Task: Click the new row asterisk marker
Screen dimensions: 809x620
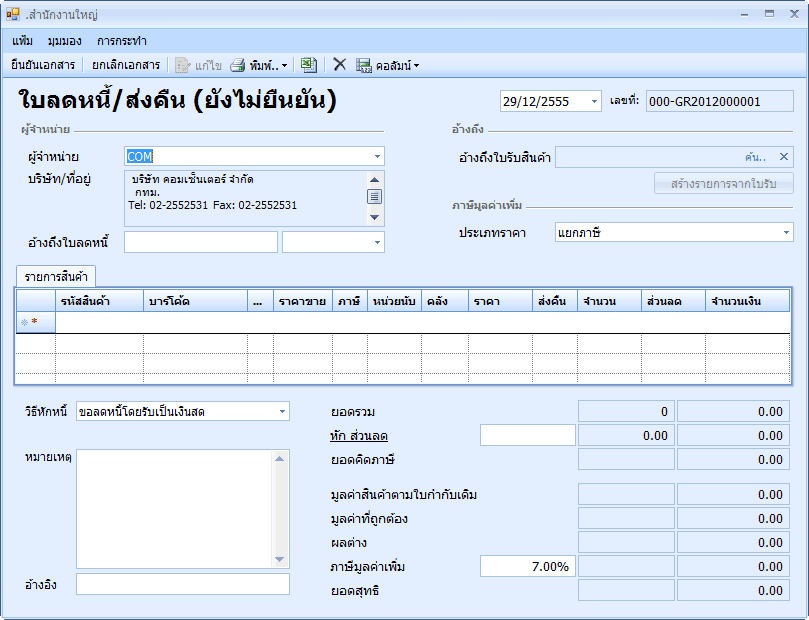Action: point(35,322)
